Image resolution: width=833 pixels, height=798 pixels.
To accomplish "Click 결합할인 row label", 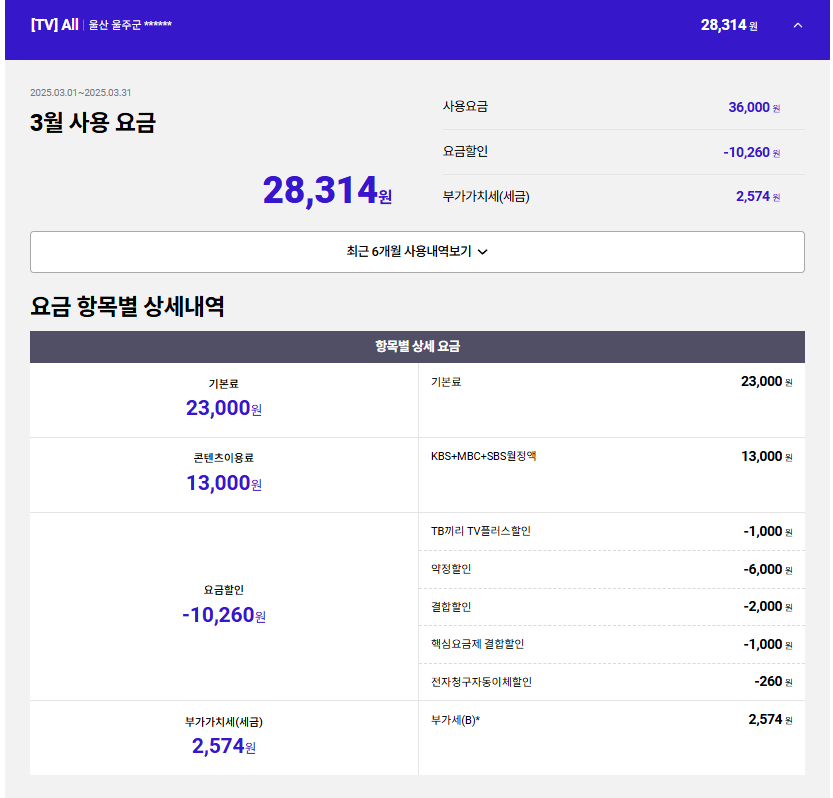I will point(451,607).
